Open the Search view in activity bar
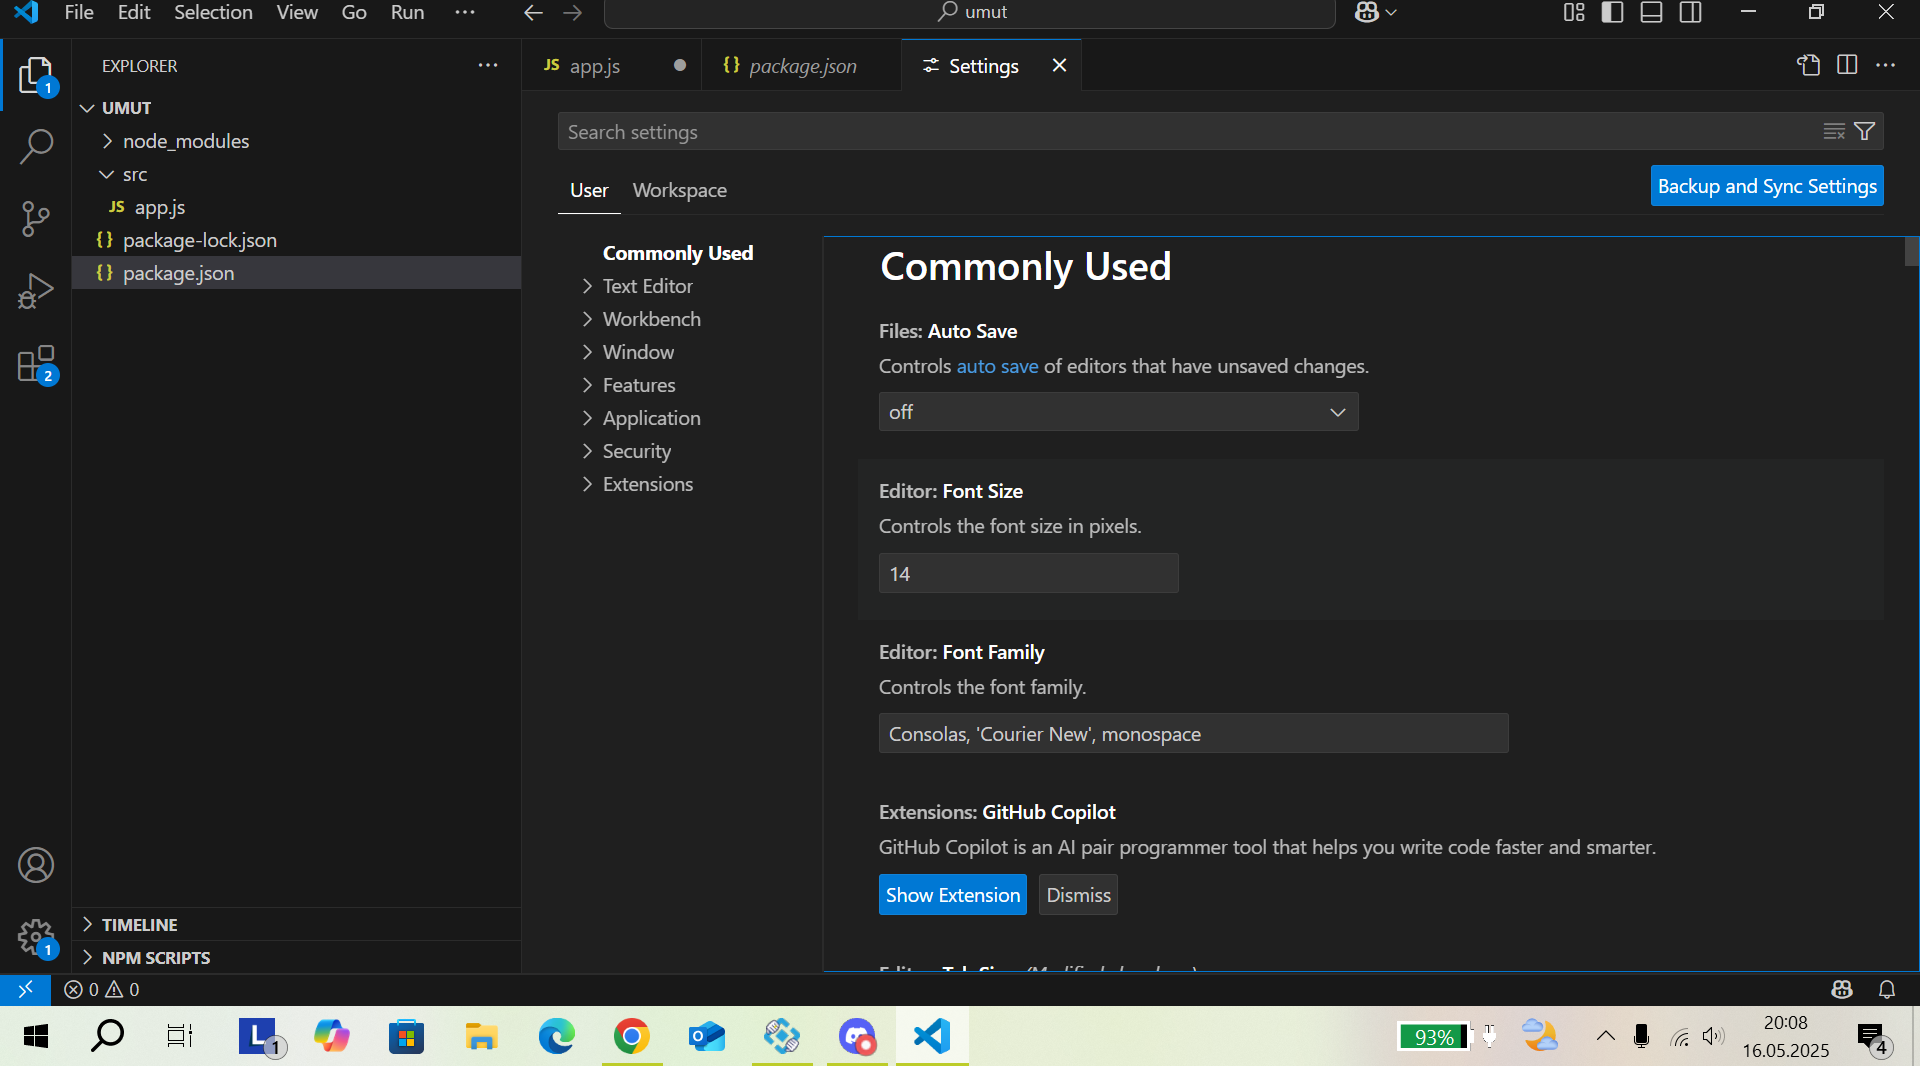The height and width of the screenshot is (1066, 1920). 36,146
